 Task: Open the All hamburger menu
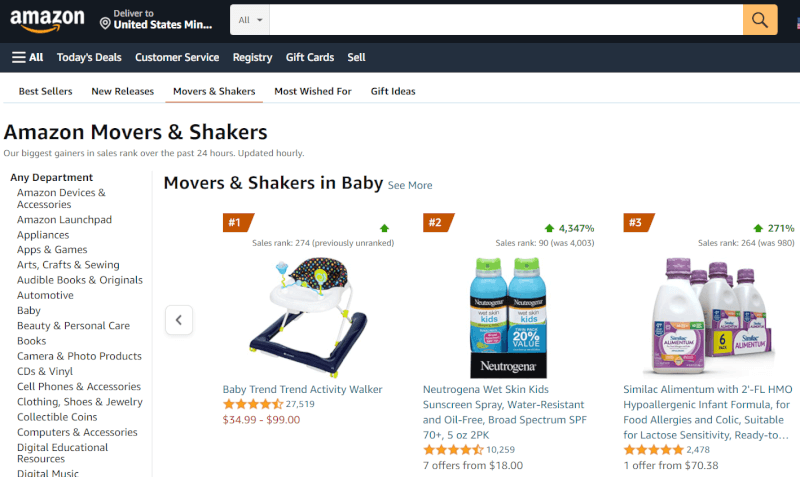[x=28, y=57]
